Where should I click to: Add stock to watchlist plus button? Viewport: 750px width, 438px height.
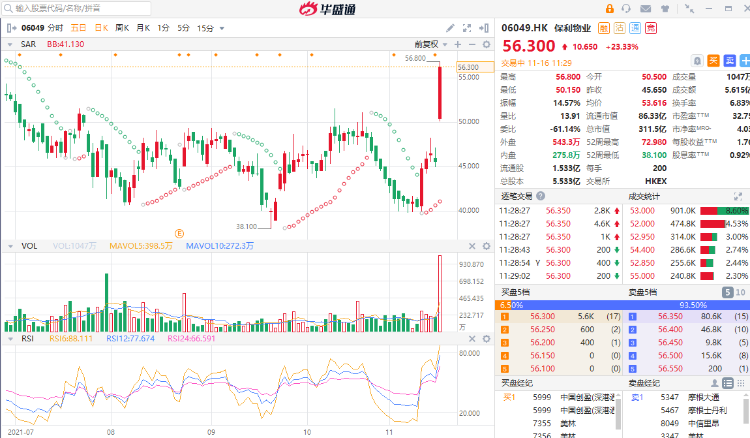tap(745, 61)
